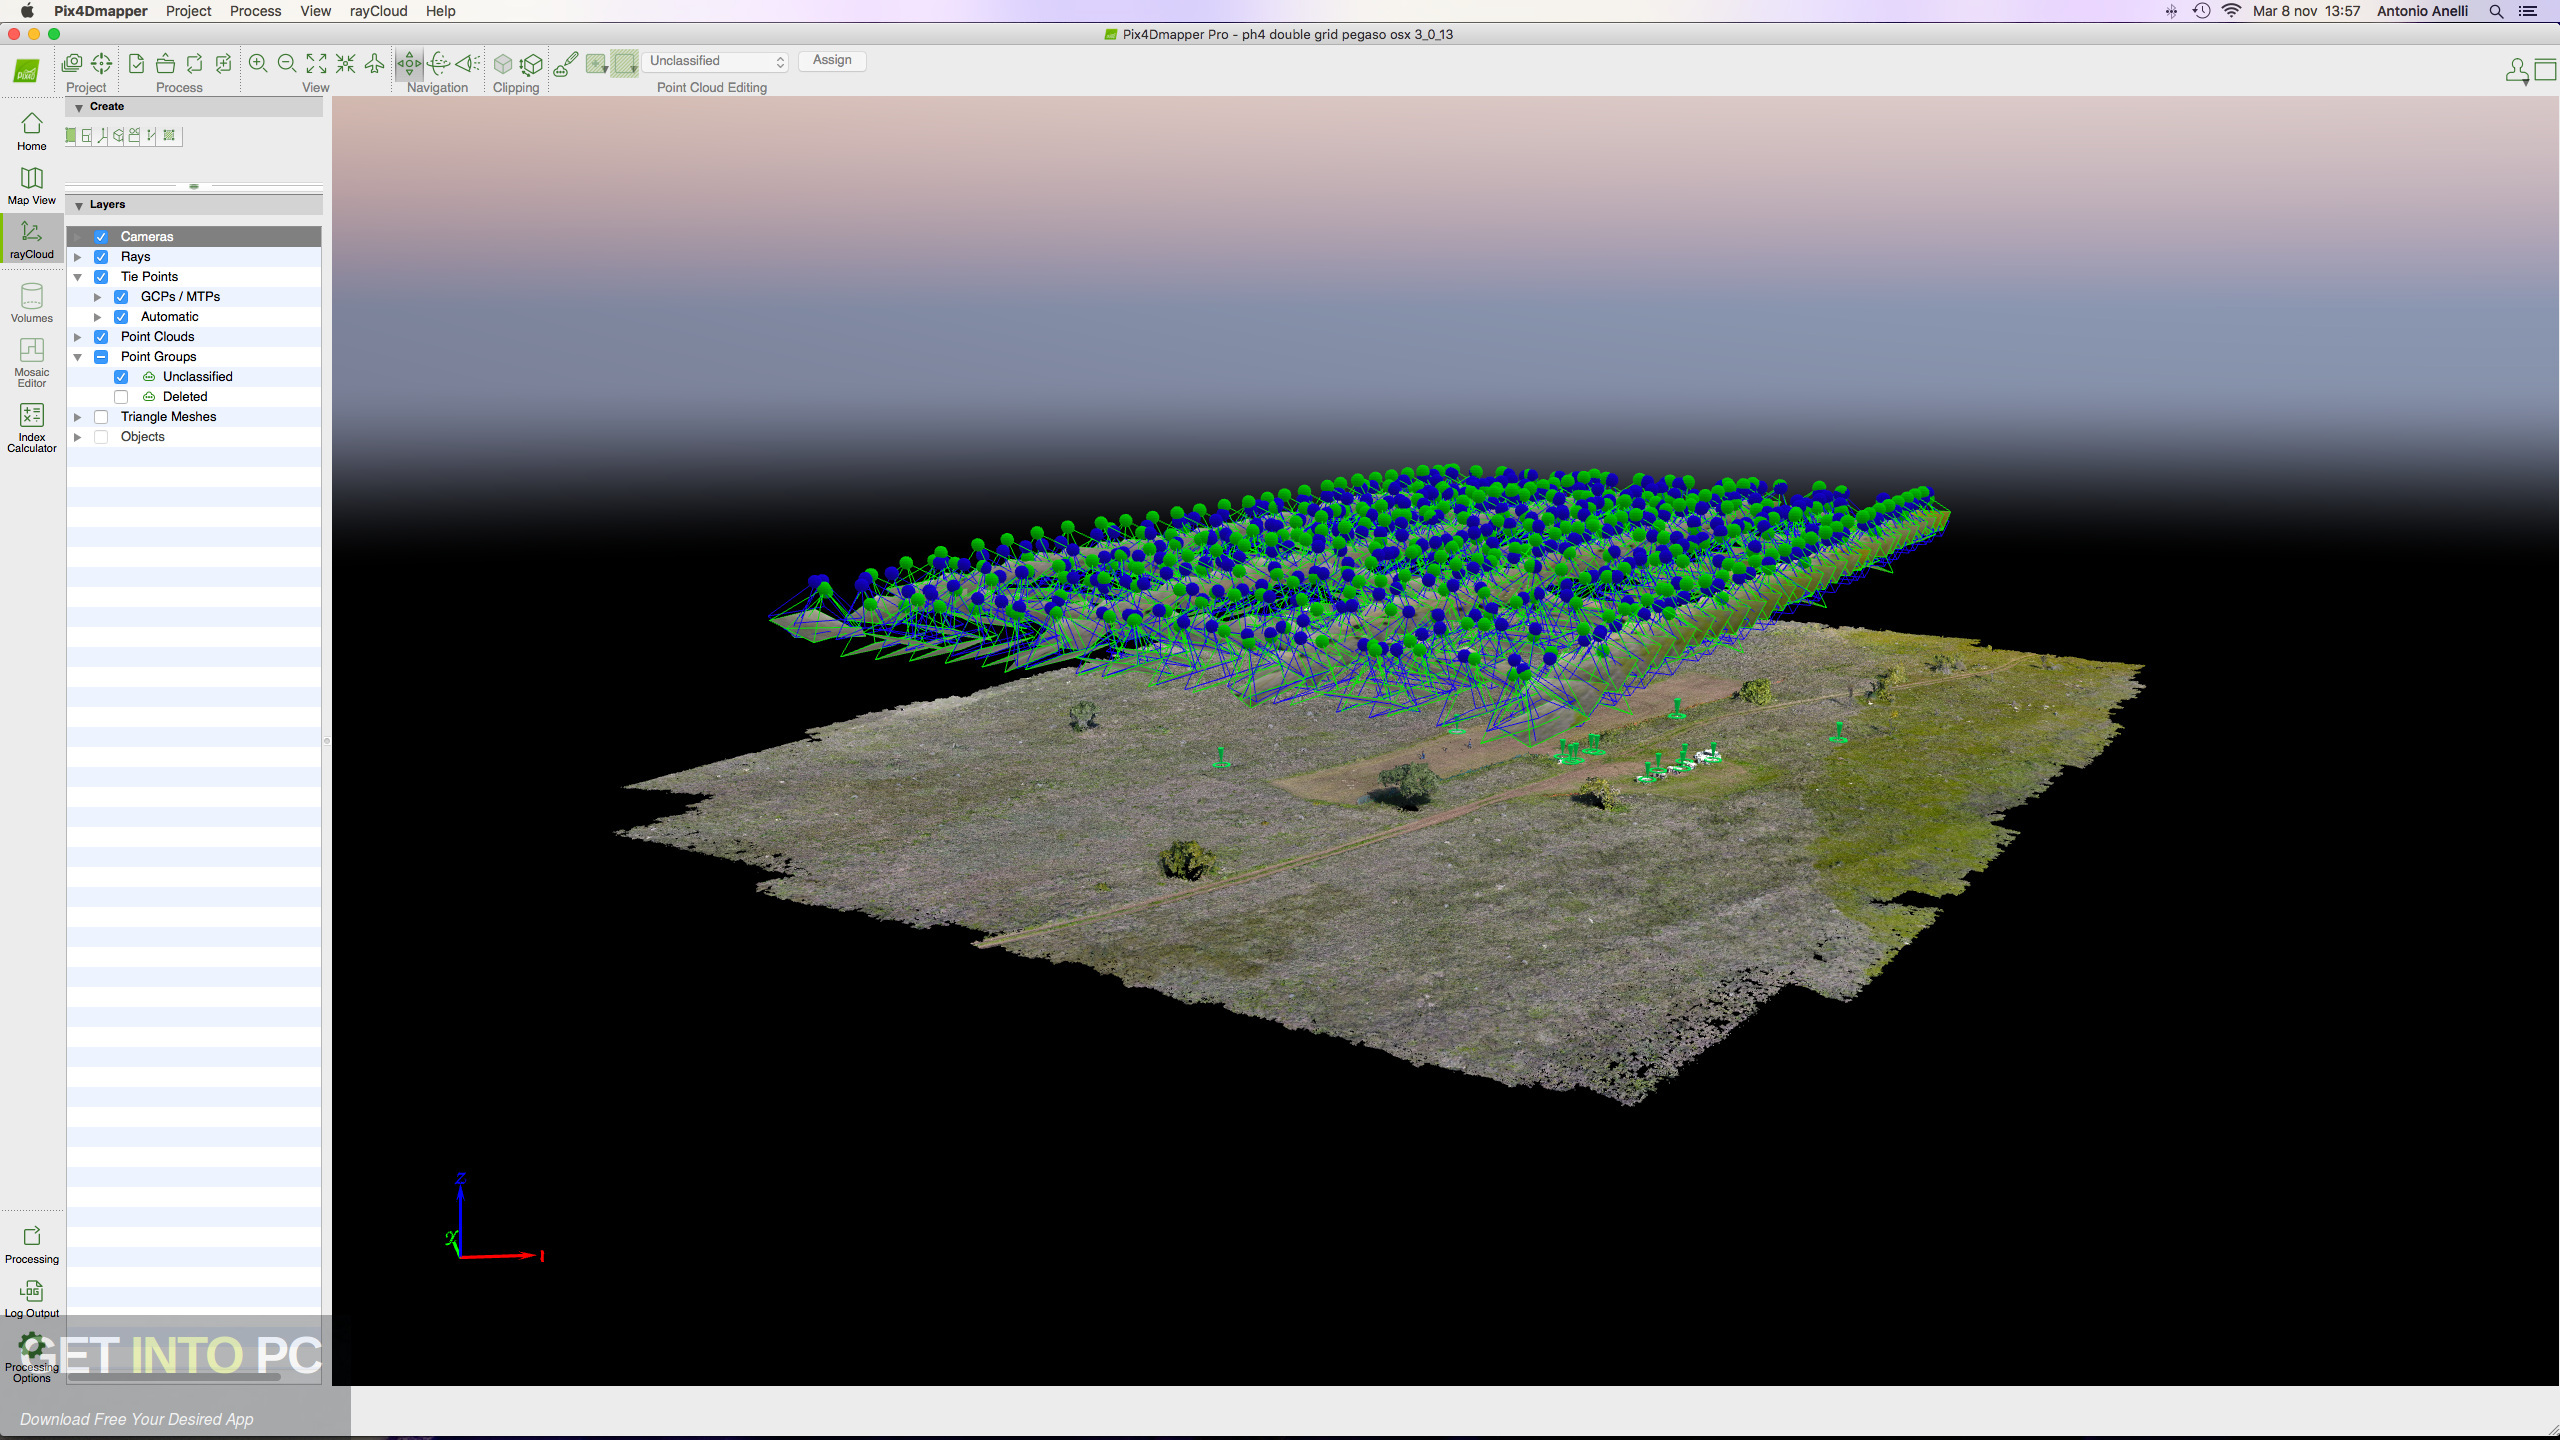This screenshot has height=1440, width=2560.
Task: Click the zoom in magnifier icon
Action: pyautogui.click(x=258, y=64)
